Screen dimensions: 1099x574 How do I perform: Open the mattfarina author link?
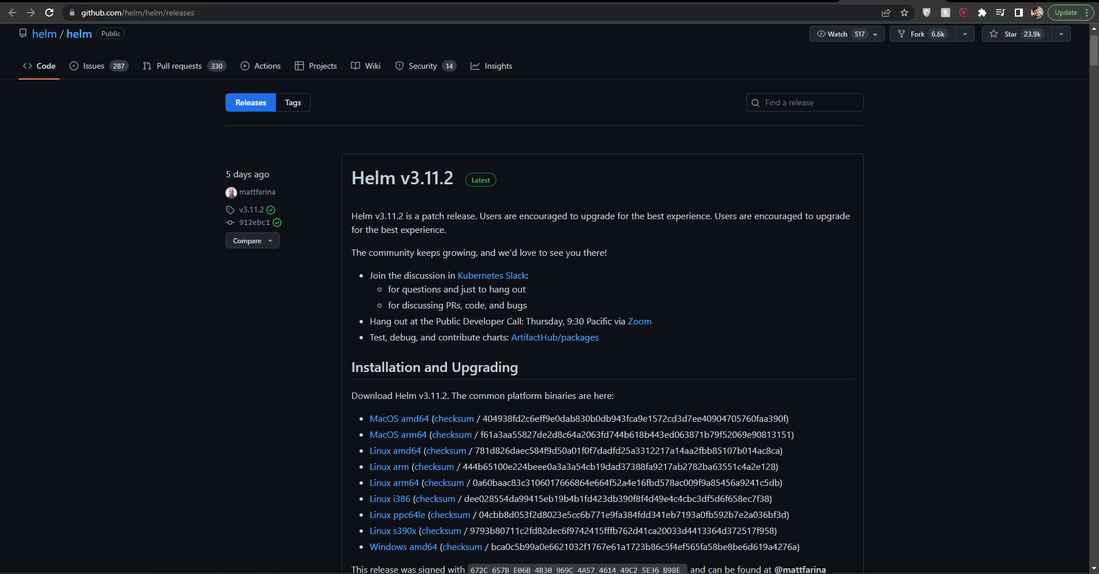pyautogui.click(x=257, y=192)
